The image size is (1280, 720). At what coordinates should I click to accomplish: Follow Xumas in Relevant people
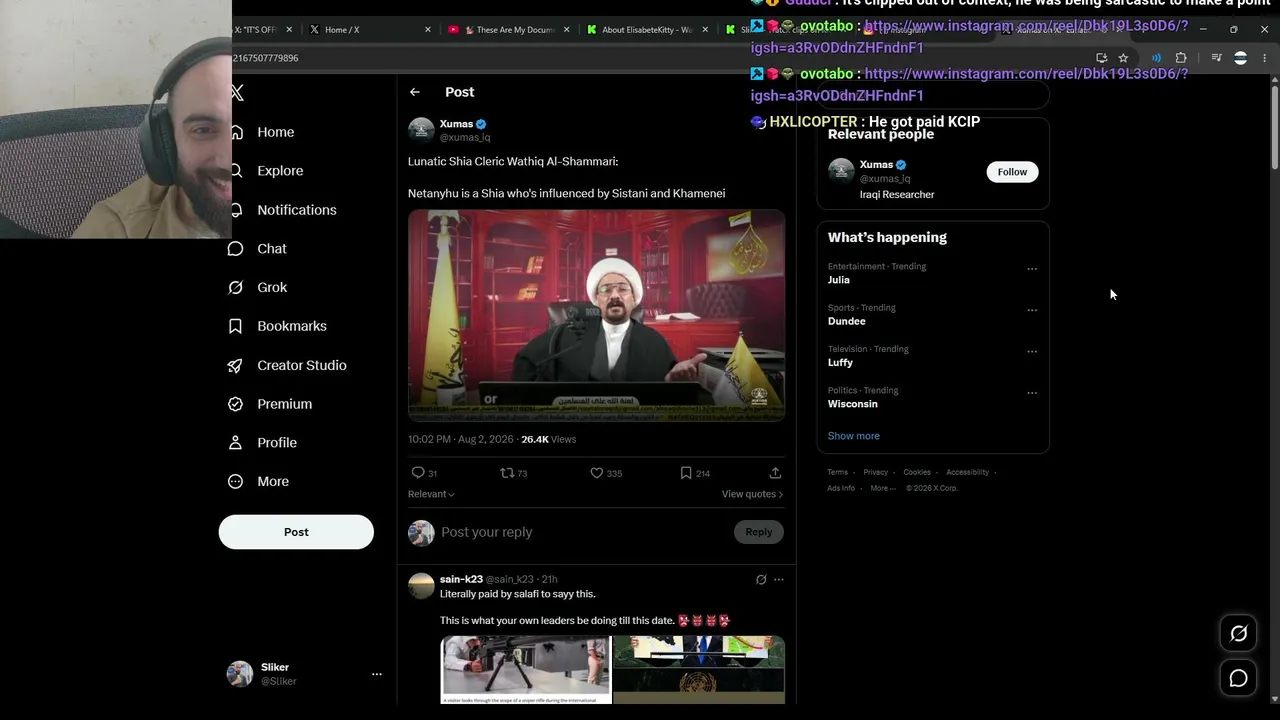tap(1012, 172)
